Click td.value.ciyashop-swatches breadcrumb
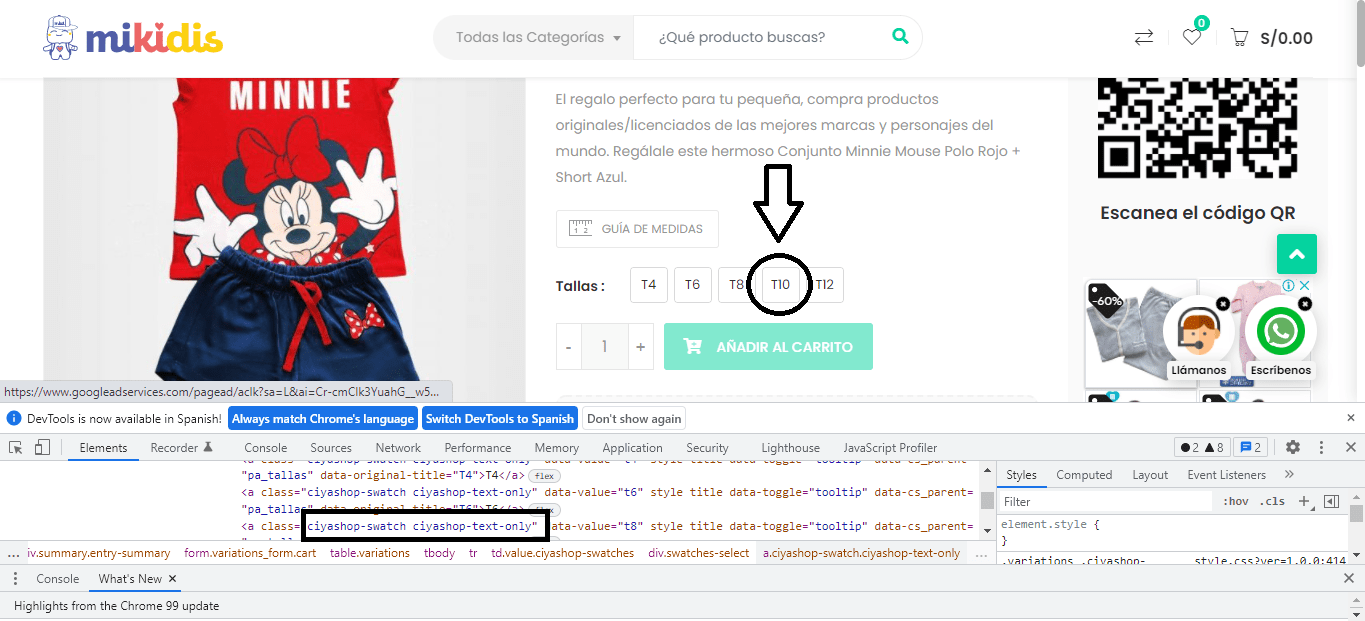 (x=562, y=553)
